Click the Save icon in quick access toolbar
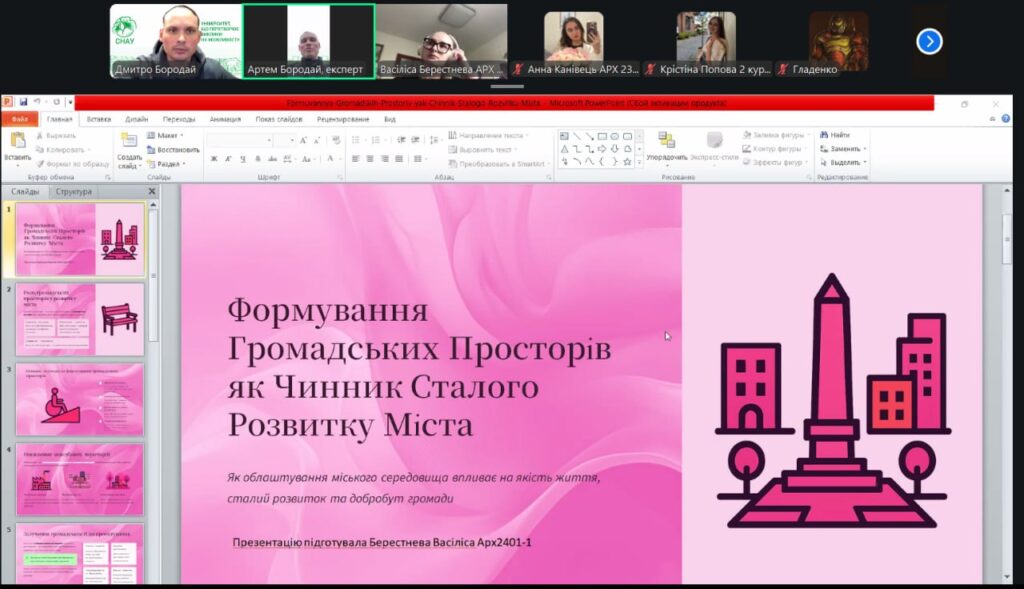The width and height of the screenshot is (1024, 589). coord(23,102)
